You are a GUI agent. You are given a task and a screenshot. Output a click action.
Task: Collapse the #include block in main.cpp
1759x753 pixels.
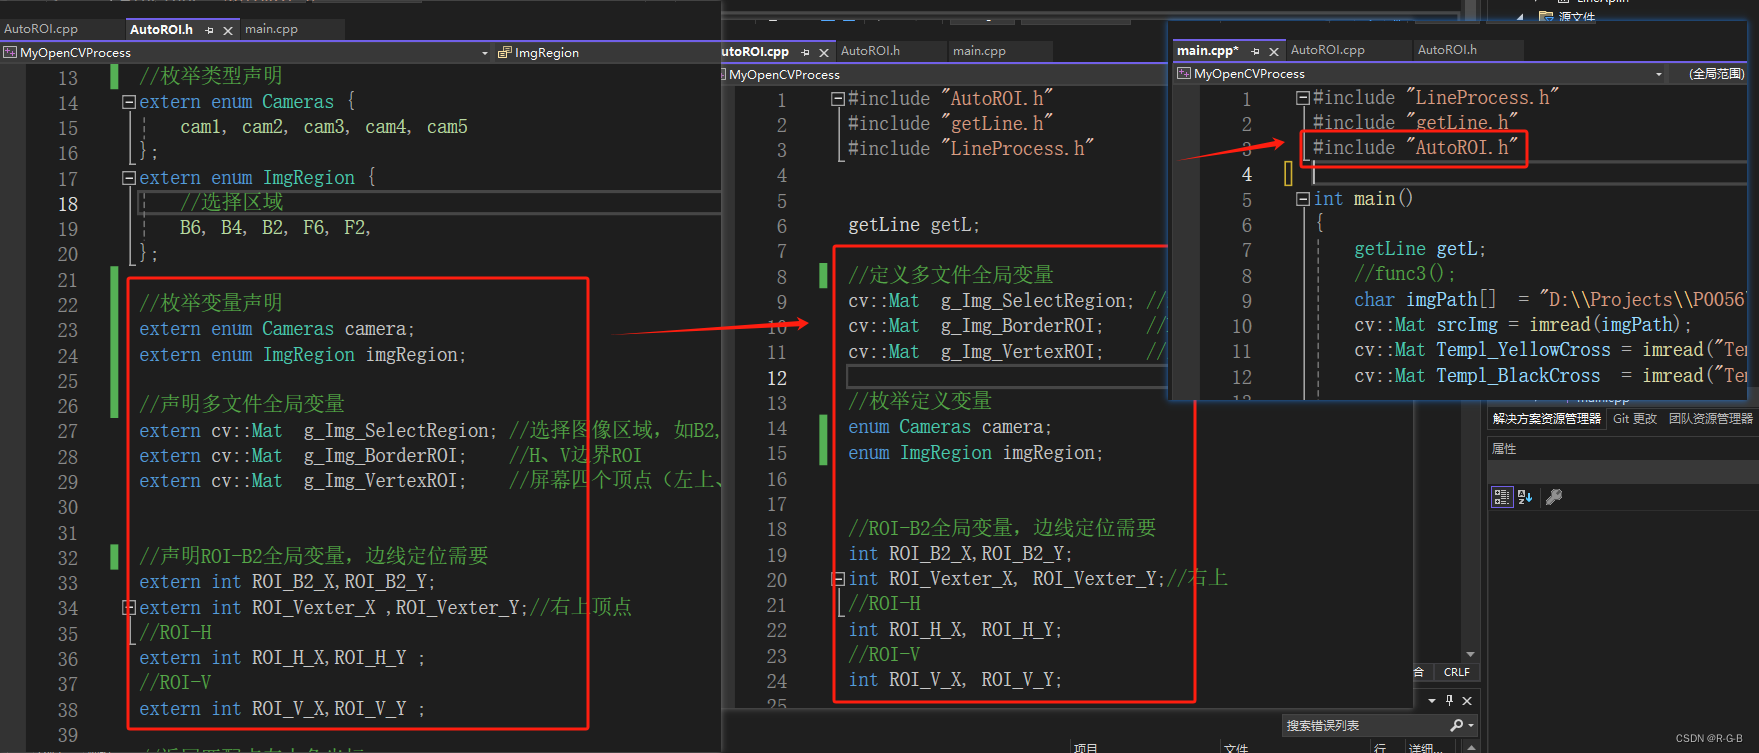coord(1303,98)
